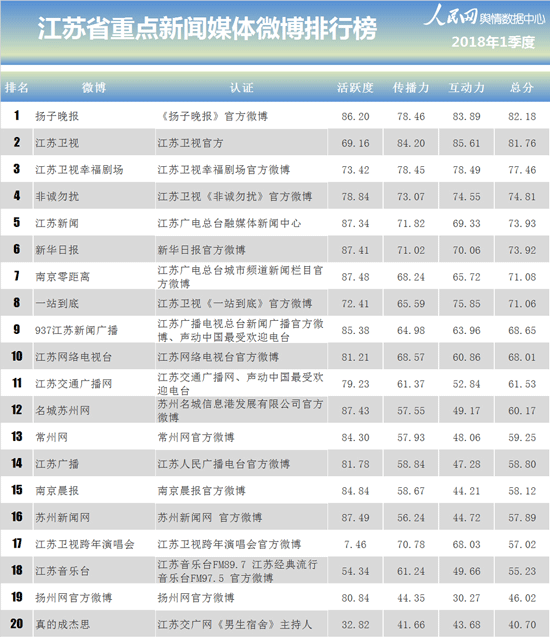Click the 江苏广电总台融媒体新闻中心 cell

tap(241, 223)
